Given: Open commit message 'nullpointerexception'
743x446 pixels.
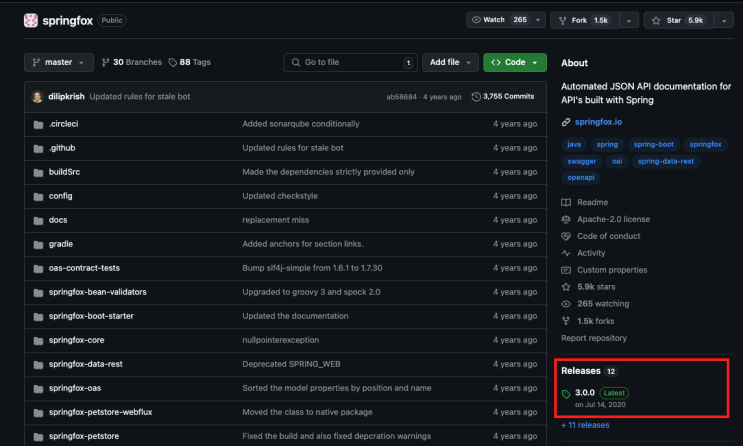Looking at the screenshot, I should pyautogui.click(x=281, y=340).
